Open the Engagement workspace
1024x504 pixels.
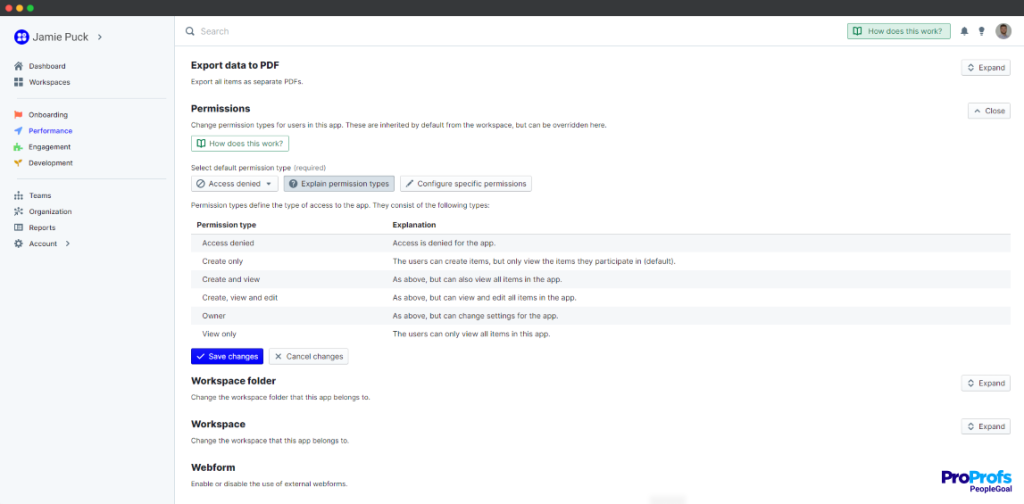pos(49,147)
